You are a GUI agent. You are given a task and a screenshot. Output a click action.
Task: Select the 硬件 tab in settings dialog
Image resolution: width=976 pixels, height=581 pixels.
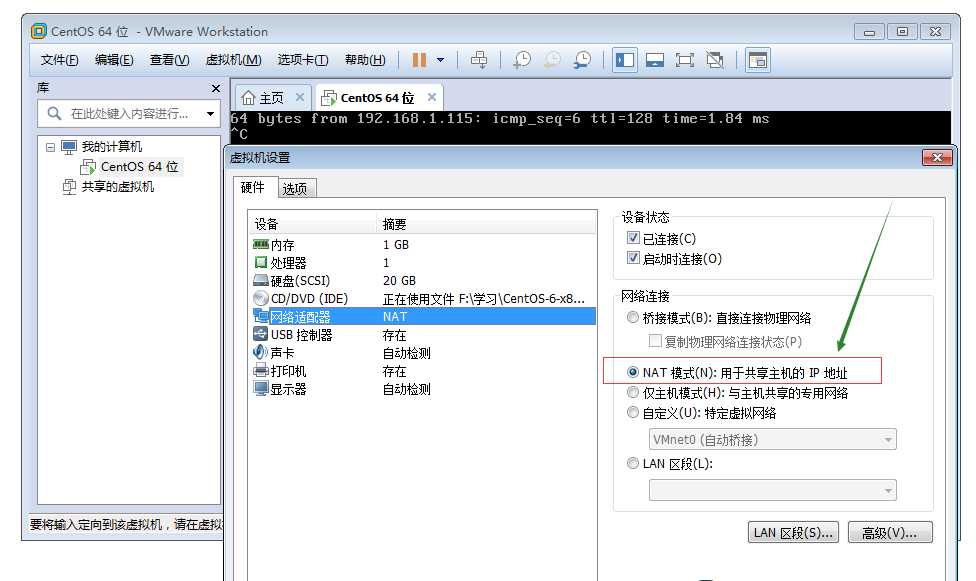point(253,187)
